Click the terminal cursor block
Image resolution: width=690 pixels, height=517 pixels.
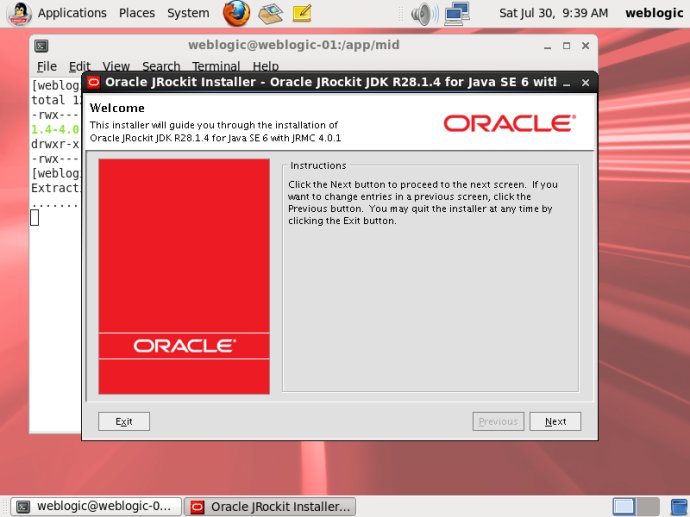34,217
